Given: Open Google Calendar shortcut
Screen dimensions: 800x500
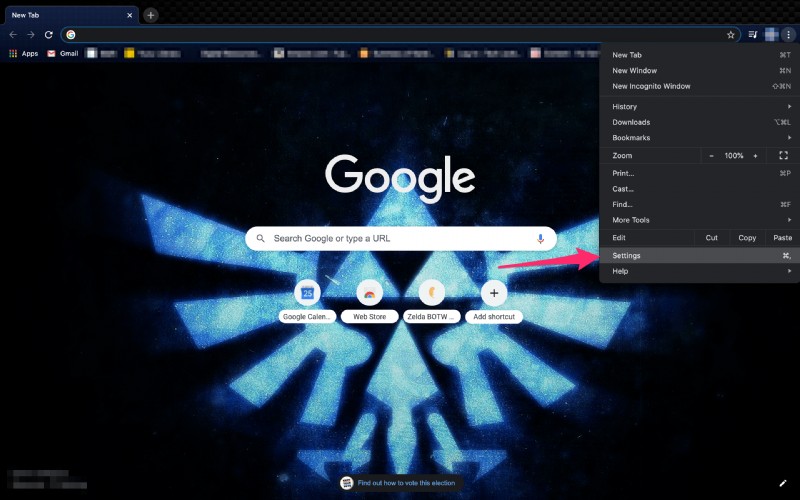Looking at the screenshot, I should click(x=307, y=301).
